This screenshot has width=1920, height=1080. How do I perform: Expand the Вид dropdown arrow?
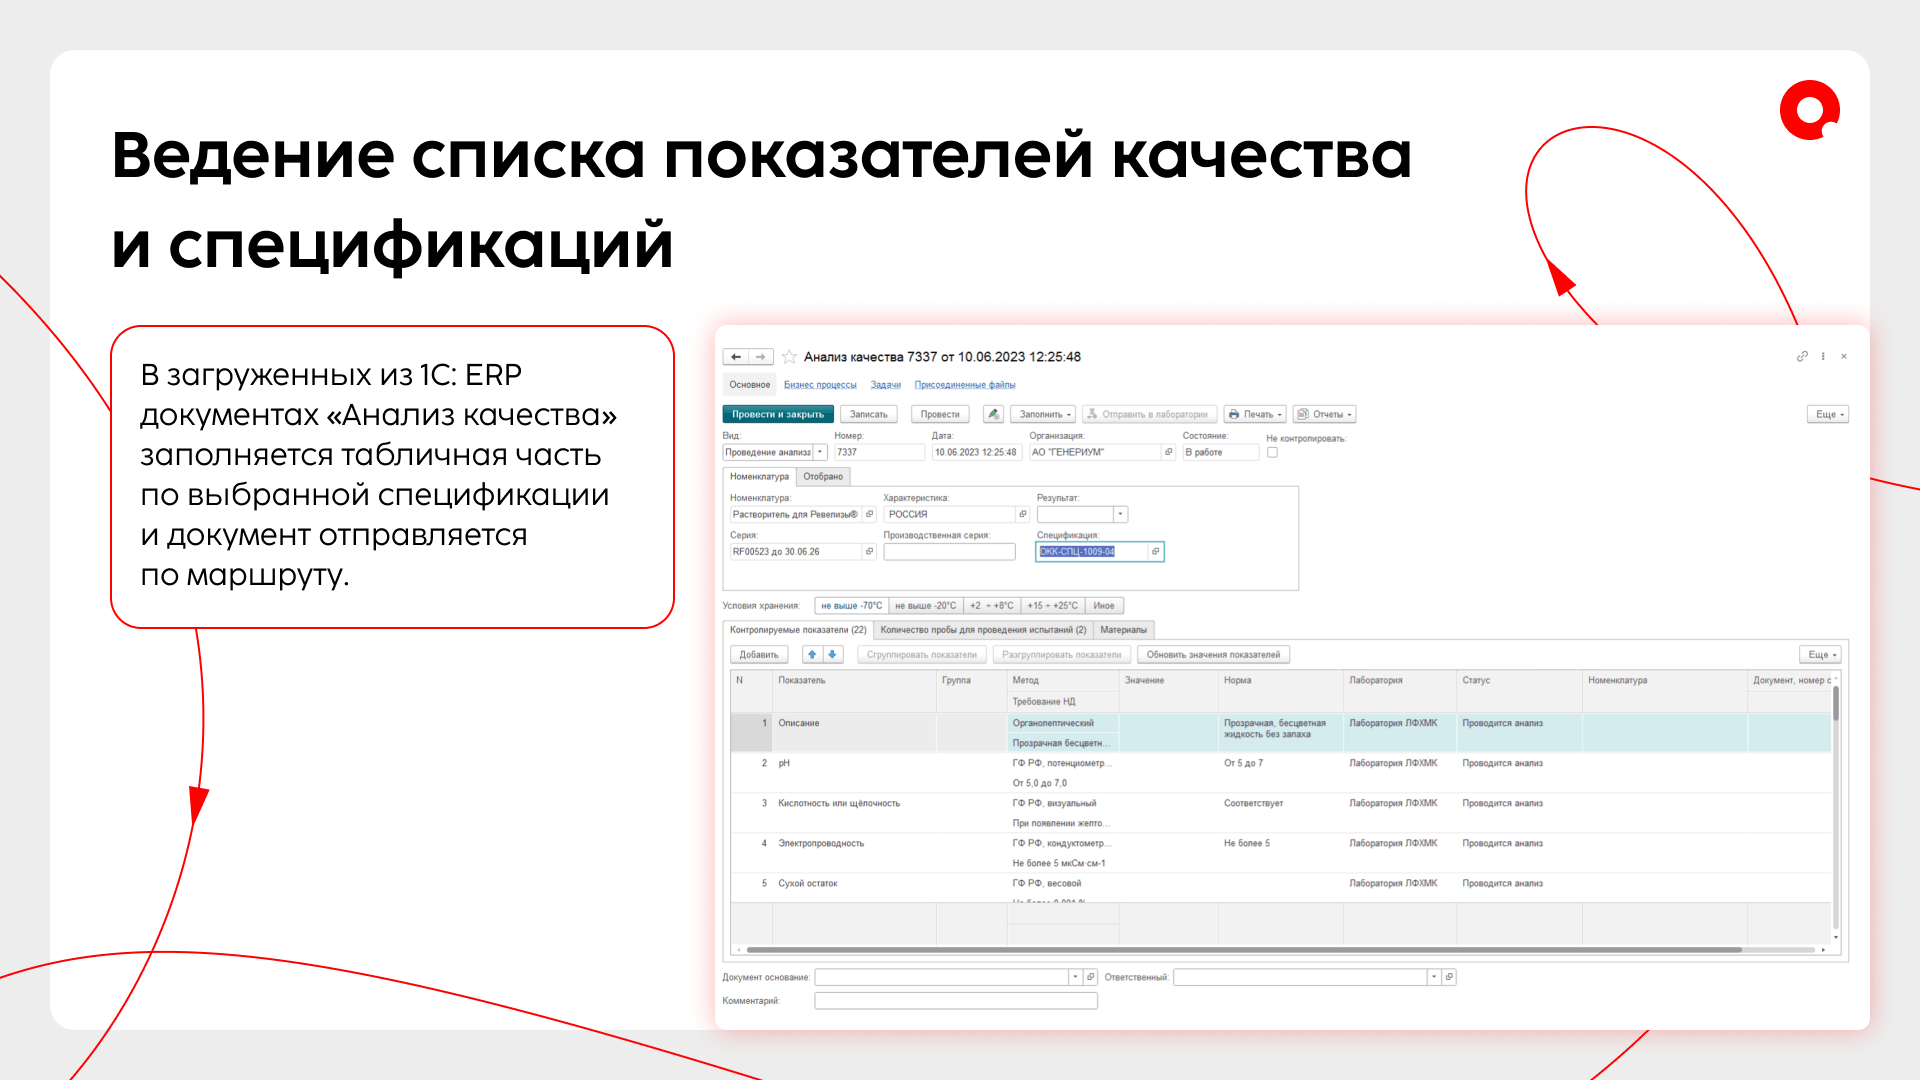pos(820,452)
